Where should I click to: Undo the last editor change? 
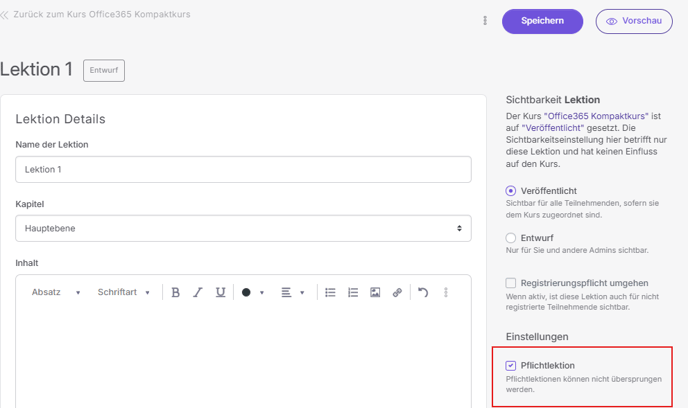[x=423, y=292]
